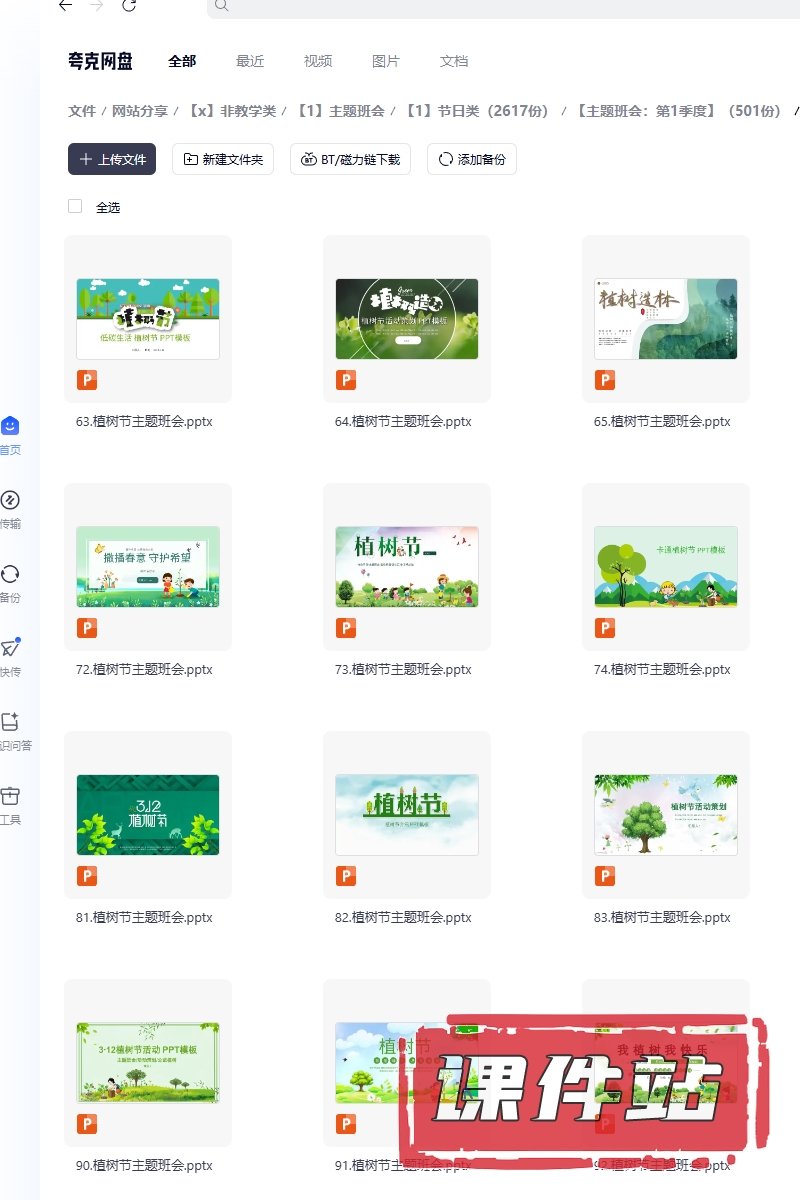Image resolution: width=800 pixels, height=1200 pixels.
Task: Switch to the 图片 tab
Action: point(386,61)
